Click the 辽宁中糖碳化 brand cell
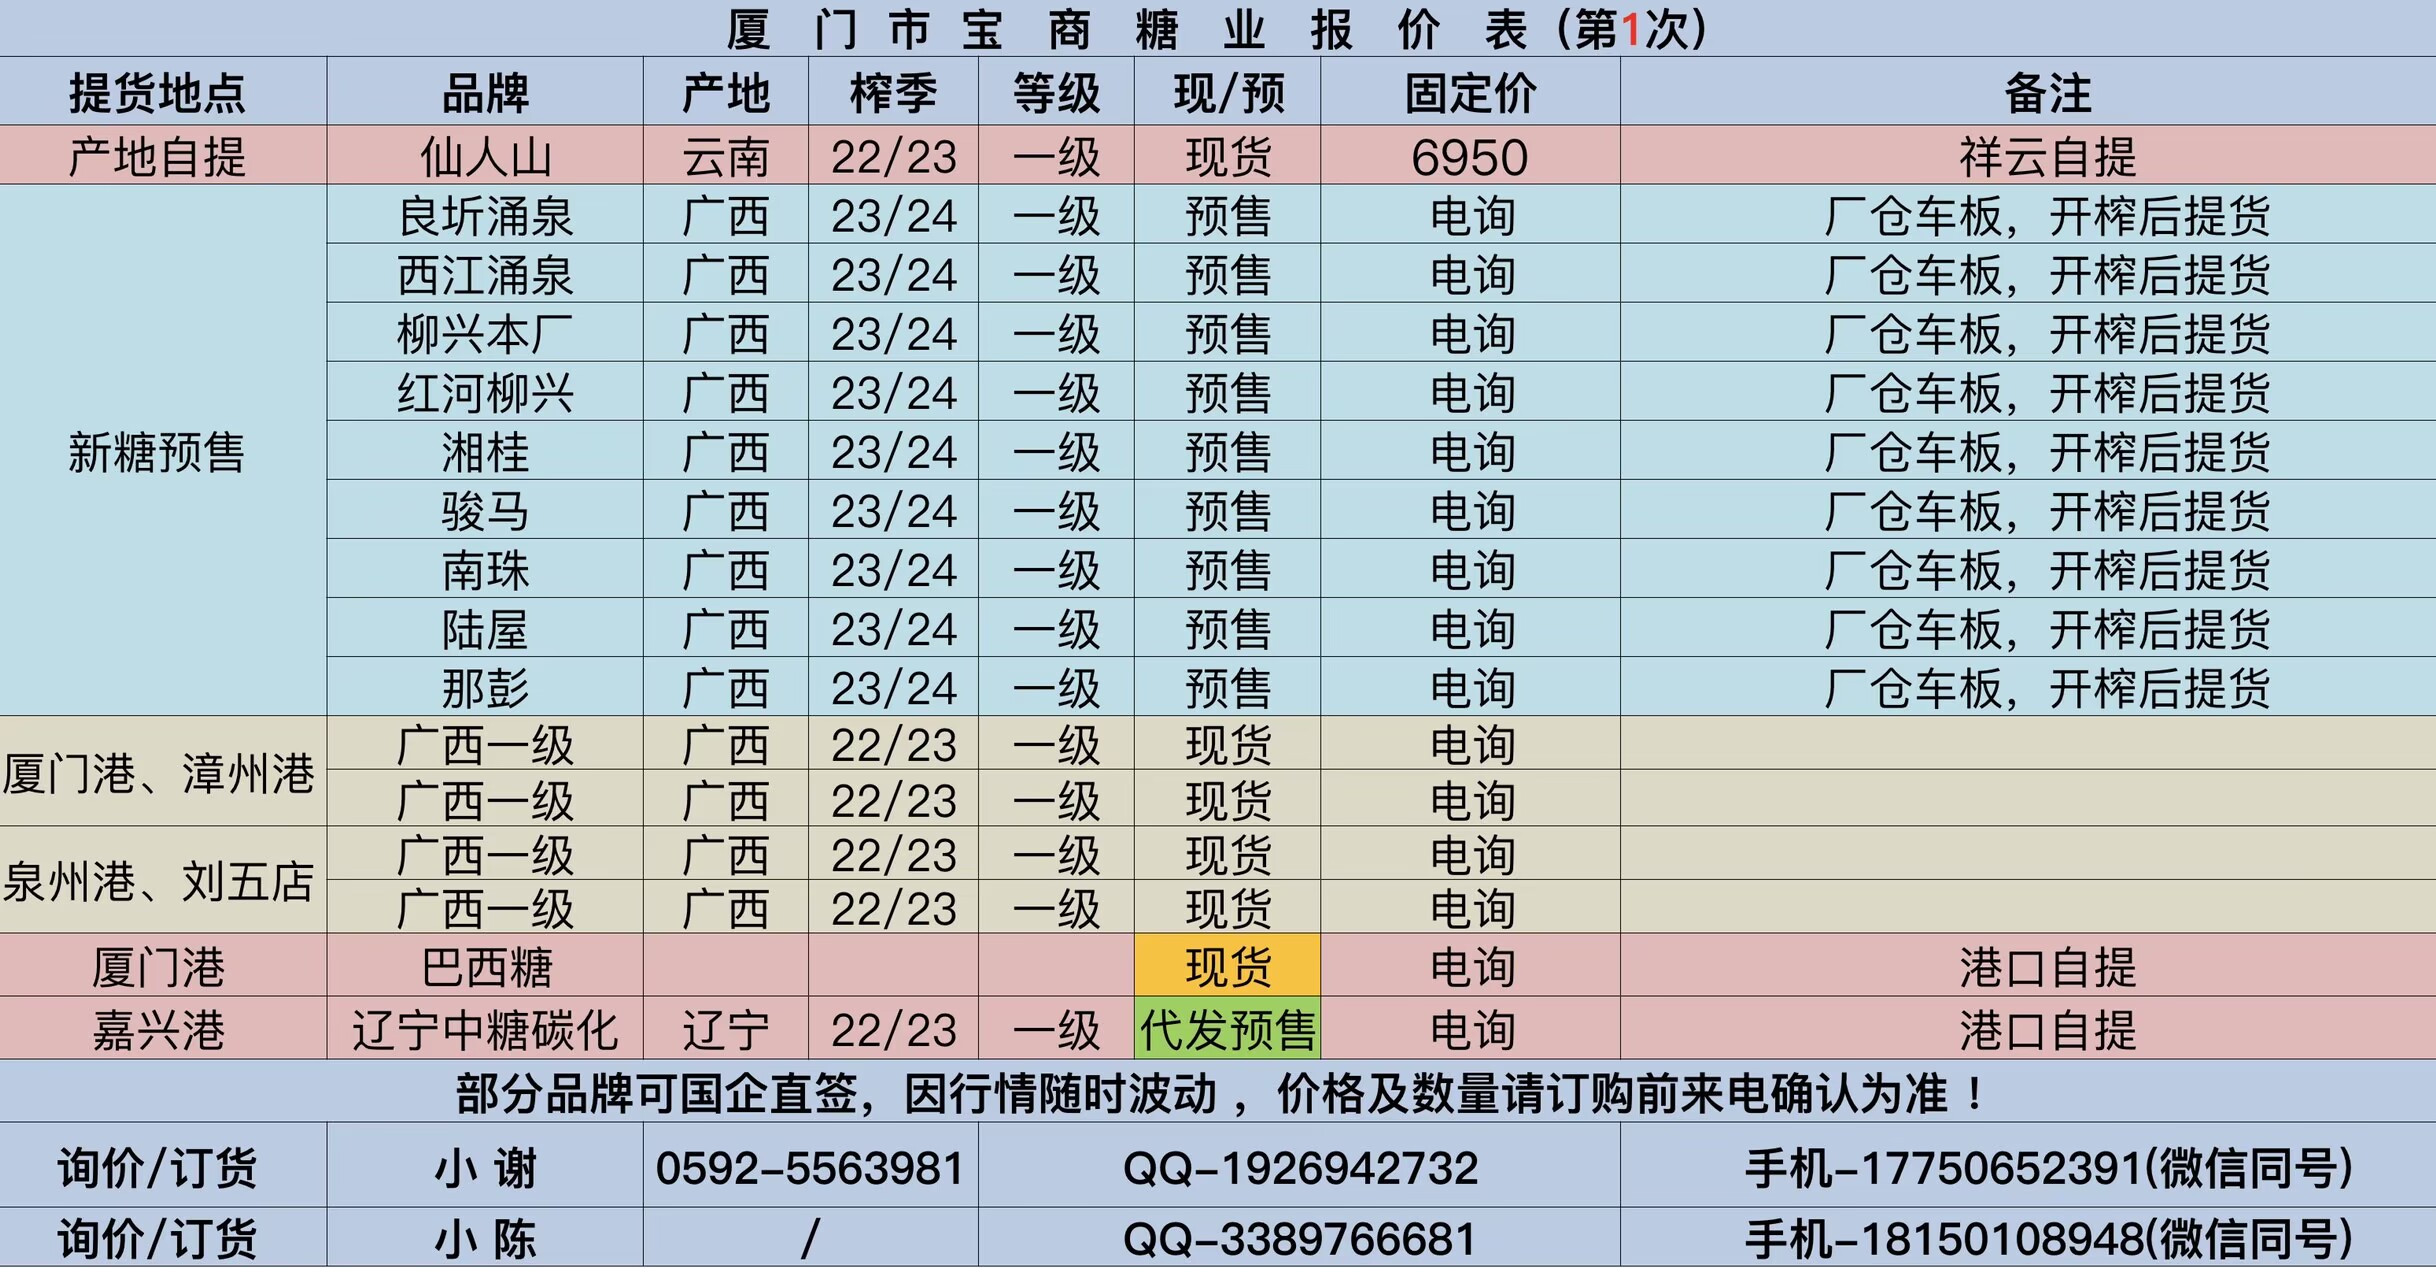The width and height of the screenshot is (2436, 1268). (485, 1029)
